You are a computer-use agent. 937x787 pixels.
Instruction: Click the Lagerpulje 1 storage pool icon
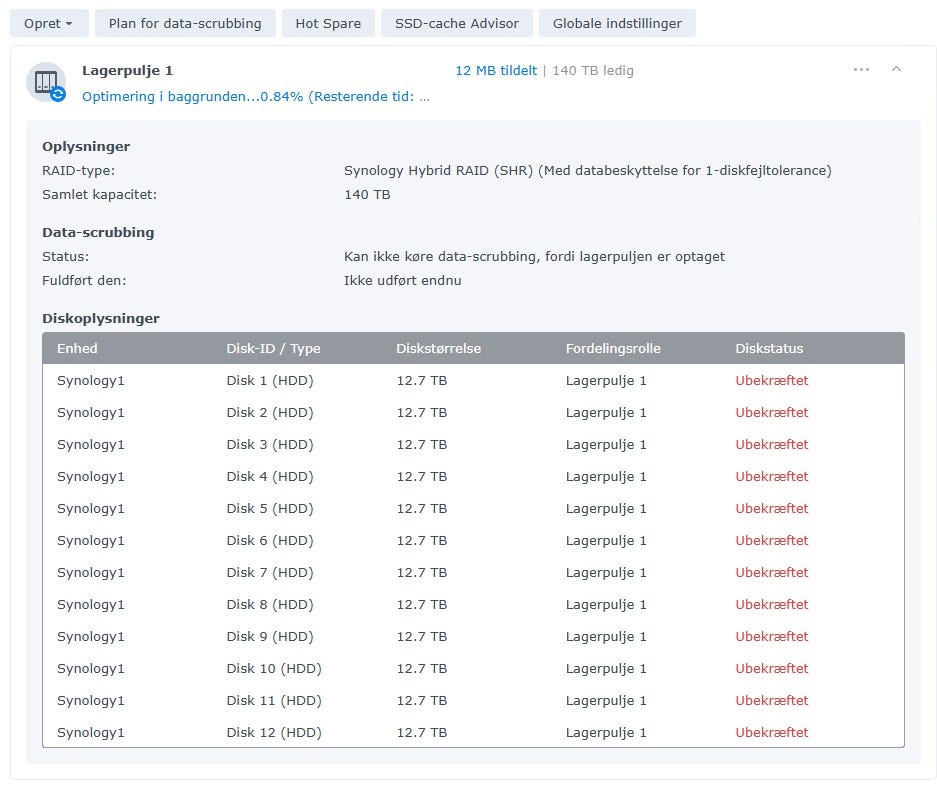pyautogui.click(x=46, y=81)
